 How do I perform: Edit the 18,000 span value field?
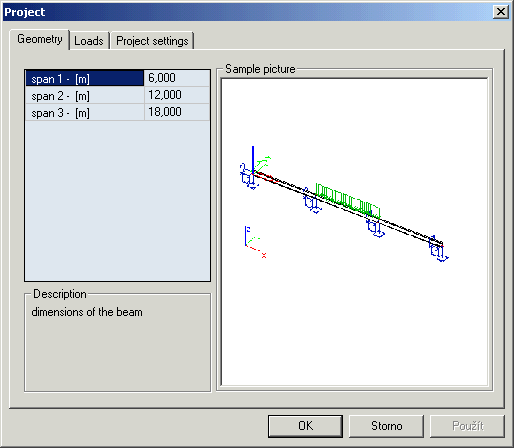[177, 112]
